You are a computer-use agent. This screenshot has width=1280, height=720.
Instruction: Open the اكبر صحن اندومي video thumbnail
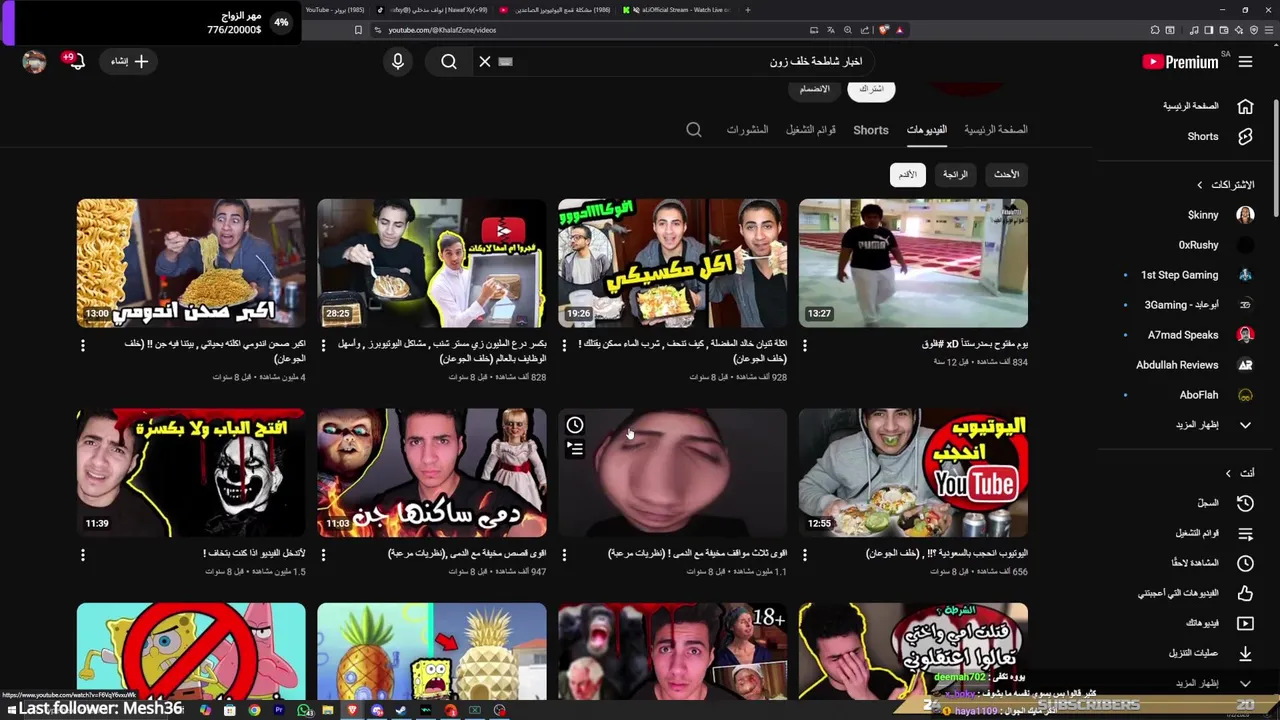(x=191, y=263)
